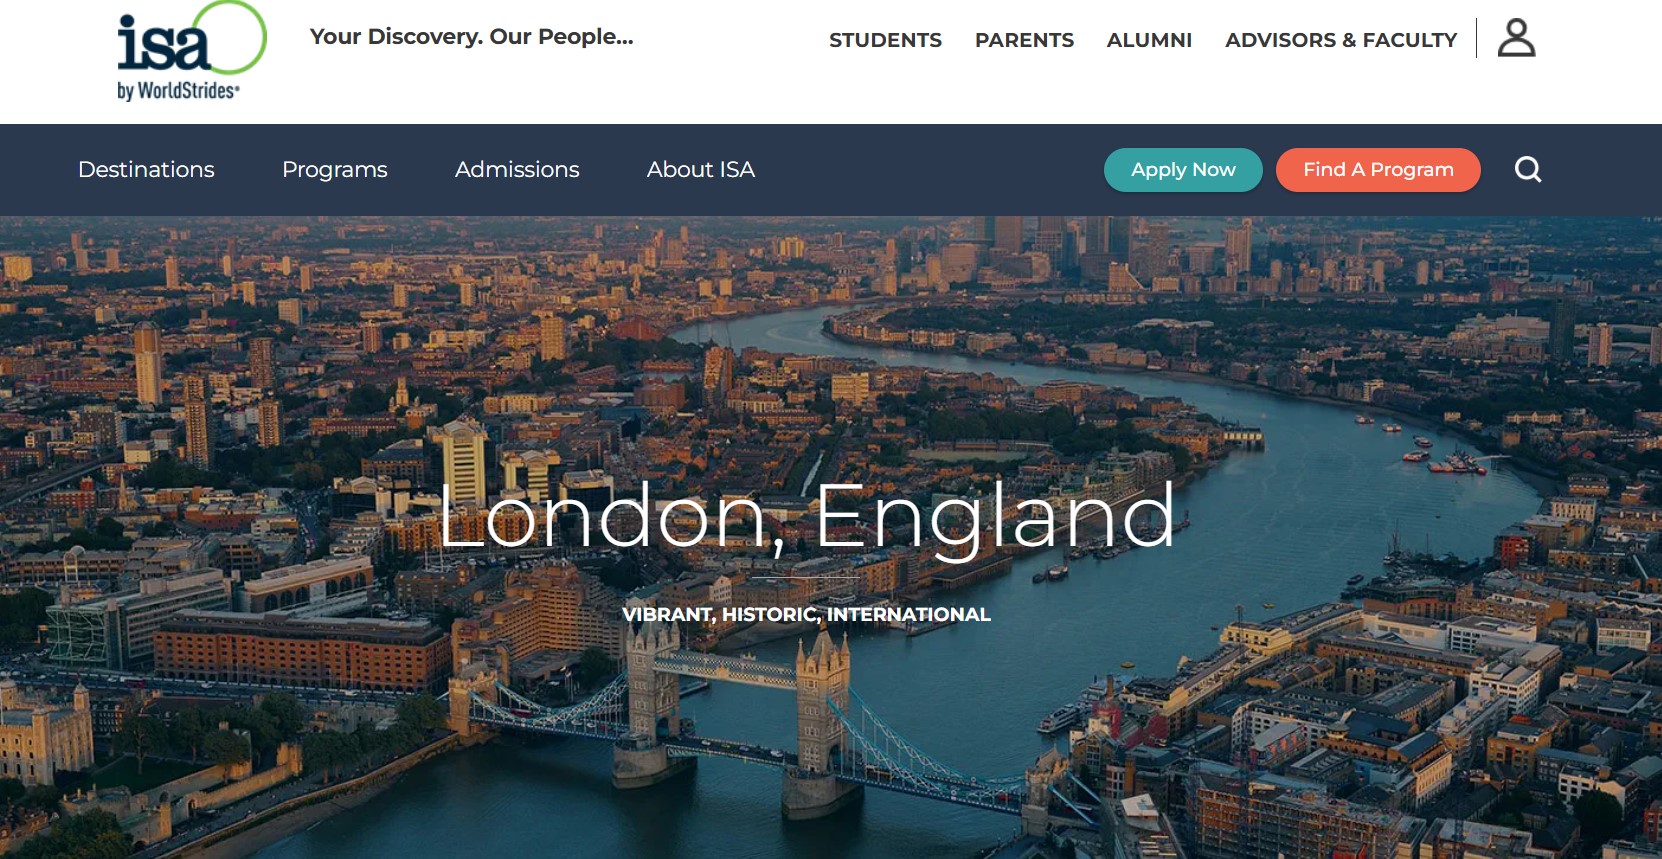The height and width of the screenshot is (859, 1662).
Task: Open the user account profile icon
Action: [x=1516, y=38]
